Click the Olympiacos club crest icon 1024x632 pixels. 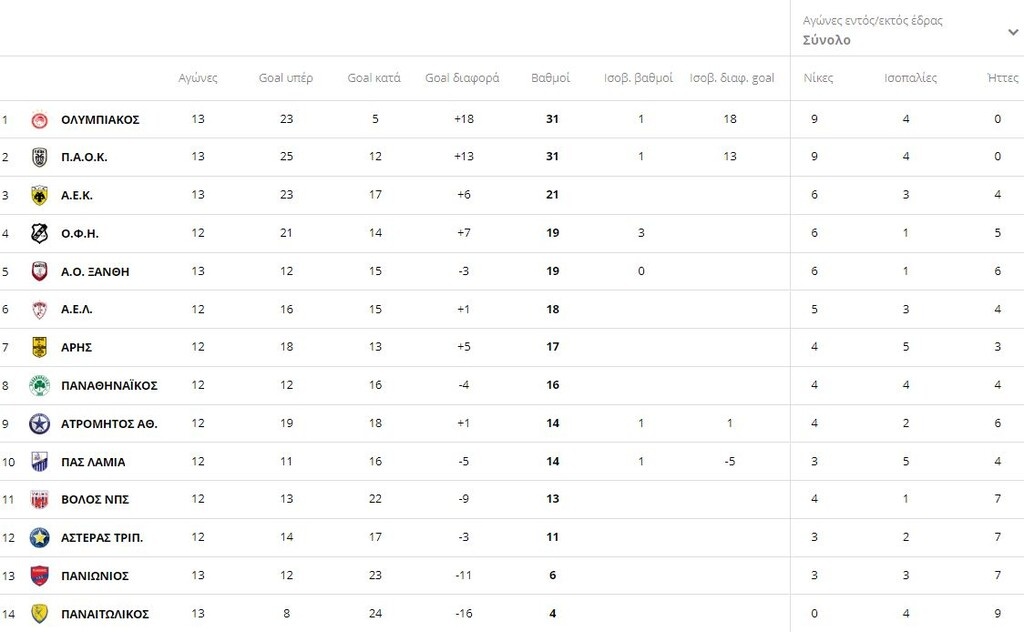coord(39,120)
